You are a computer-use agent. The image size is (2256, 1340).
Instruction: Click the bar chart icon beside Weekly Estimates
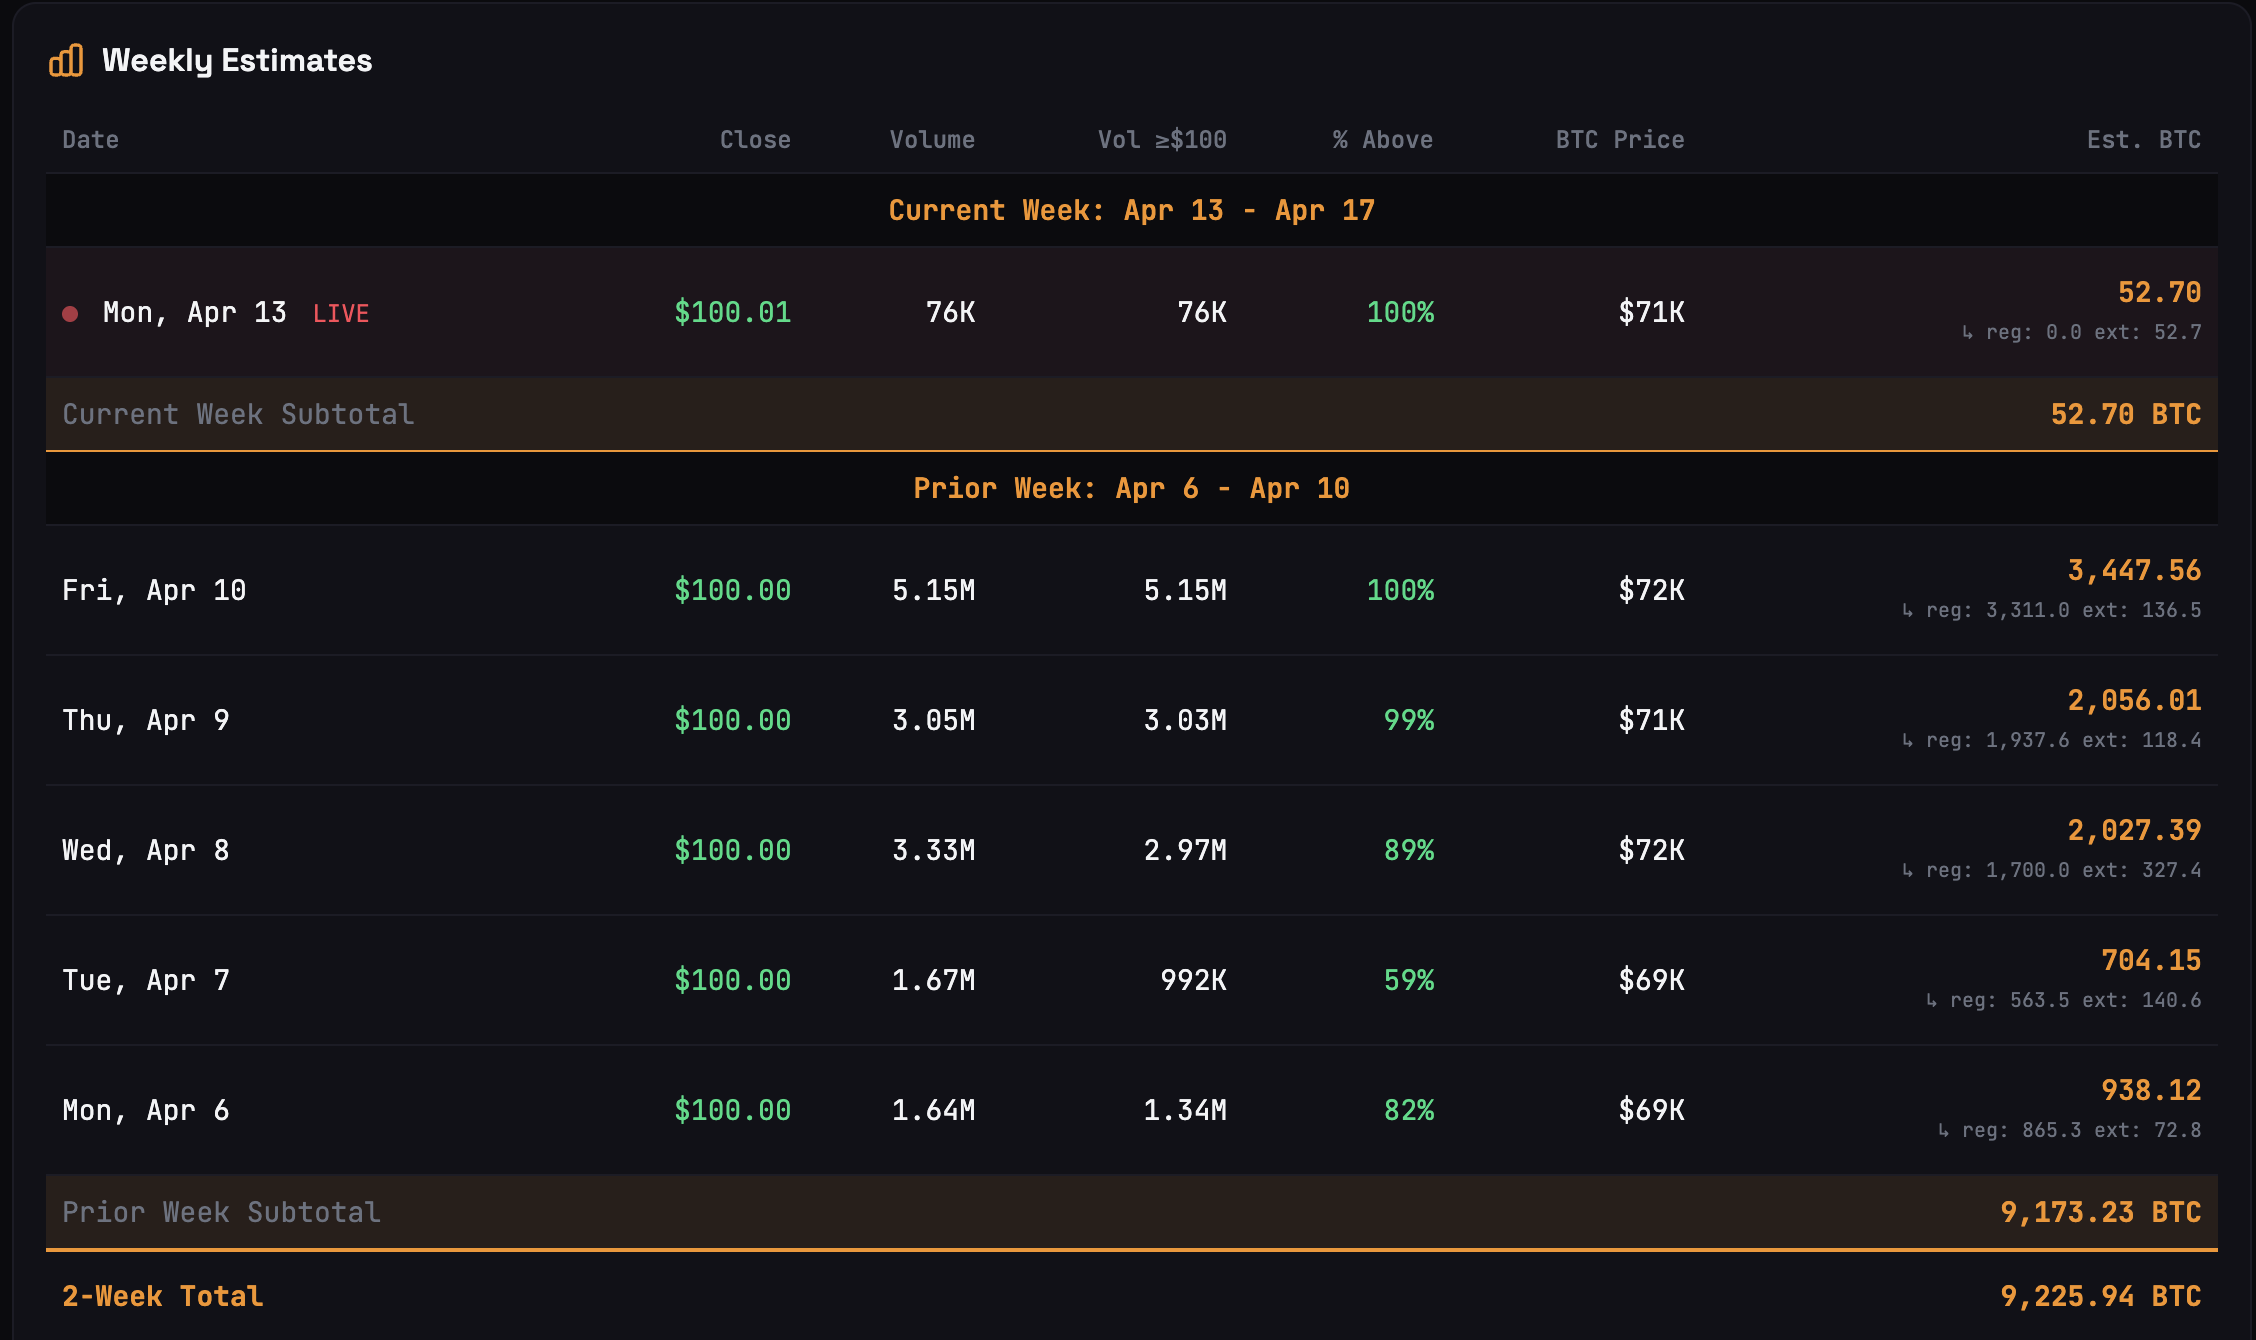coord(66,61)
